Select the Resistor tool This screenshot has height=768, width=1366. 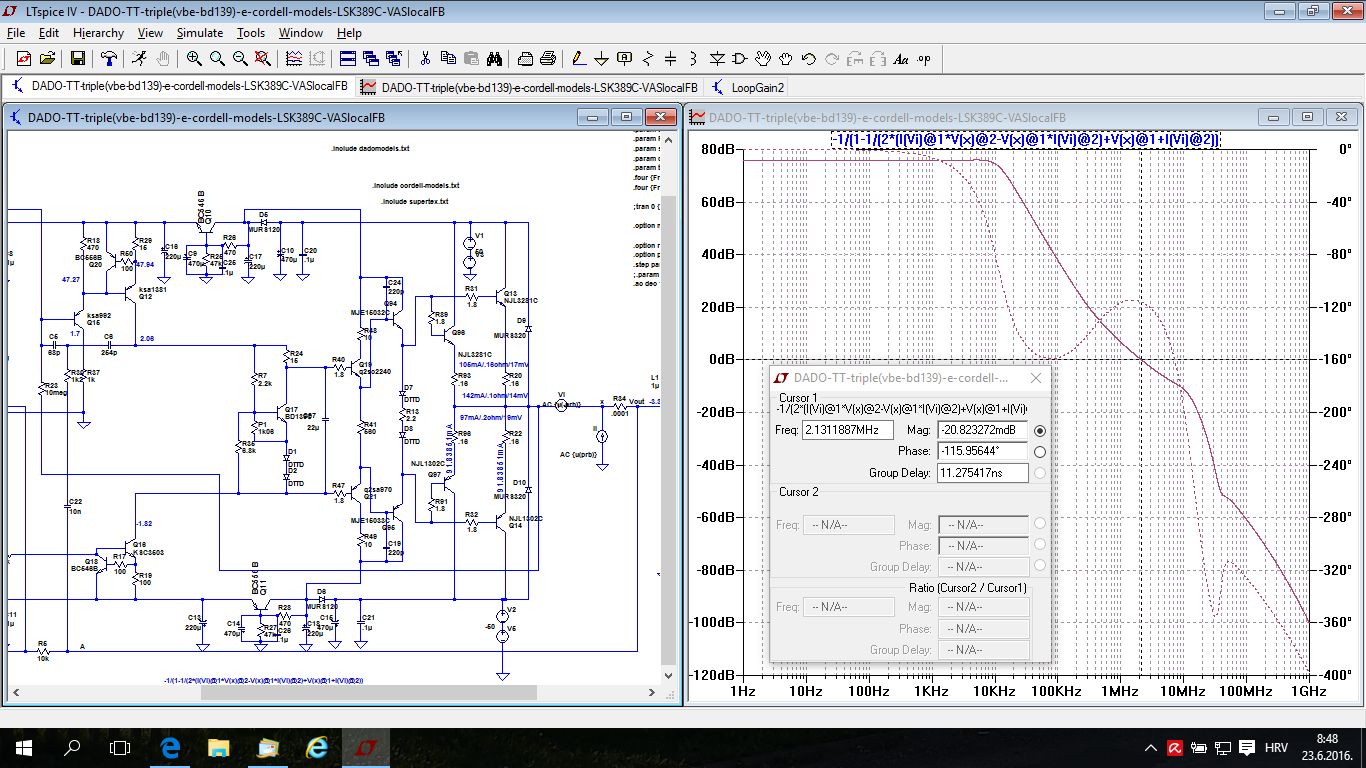point(648,59)
